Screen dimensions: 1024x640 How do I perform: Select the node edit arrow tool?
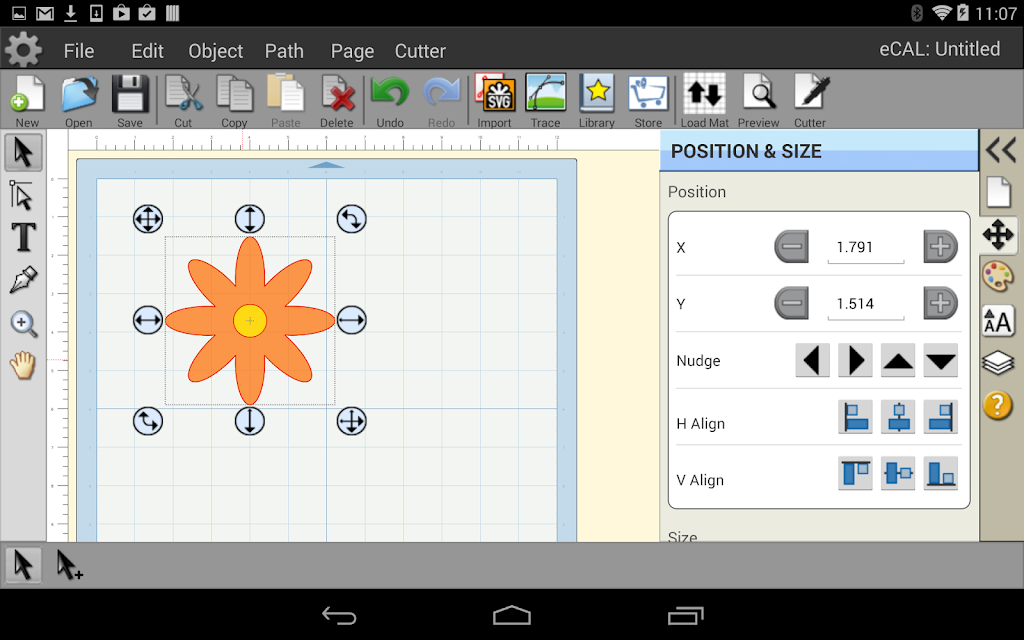pyautogui.click(x=22, y=195)
